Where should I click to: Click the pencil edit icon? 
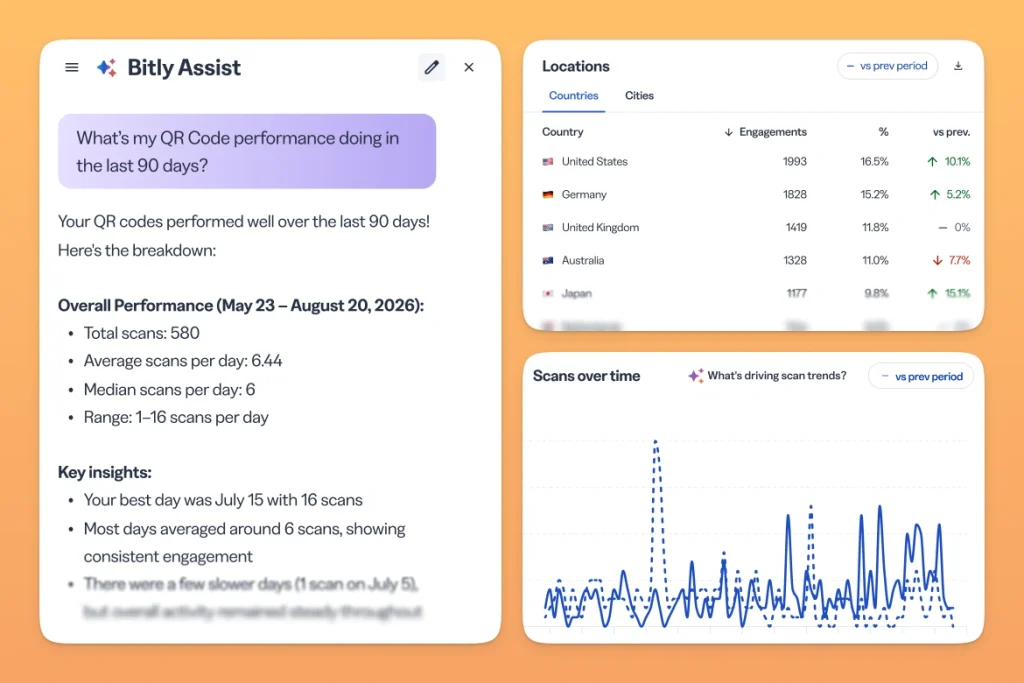coord(432,67)
